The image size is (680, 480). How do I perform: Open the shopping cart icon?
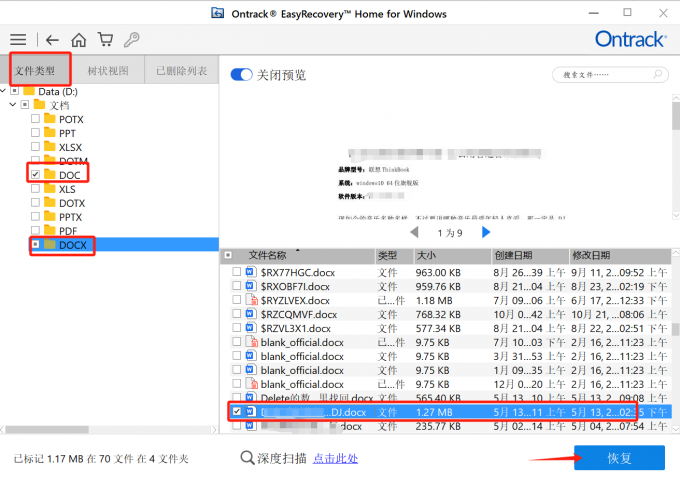tap(105, 39)
